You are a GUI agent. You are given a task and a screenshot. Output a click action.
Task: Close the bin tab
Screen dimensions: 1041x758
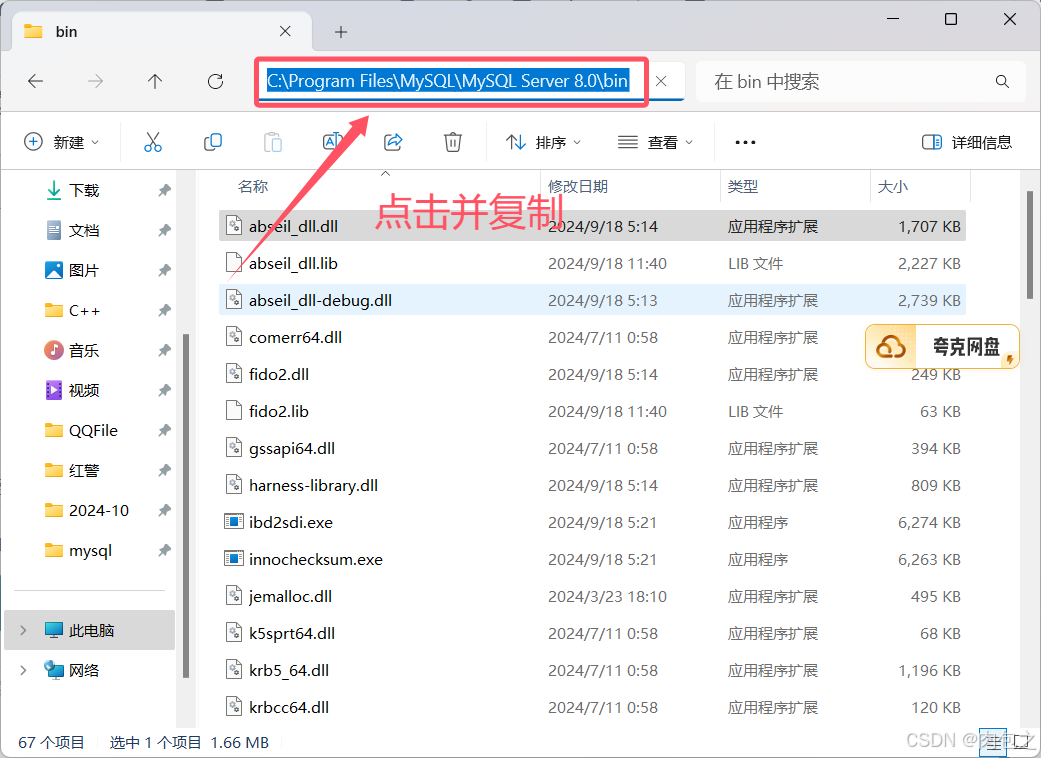[285, 31]
